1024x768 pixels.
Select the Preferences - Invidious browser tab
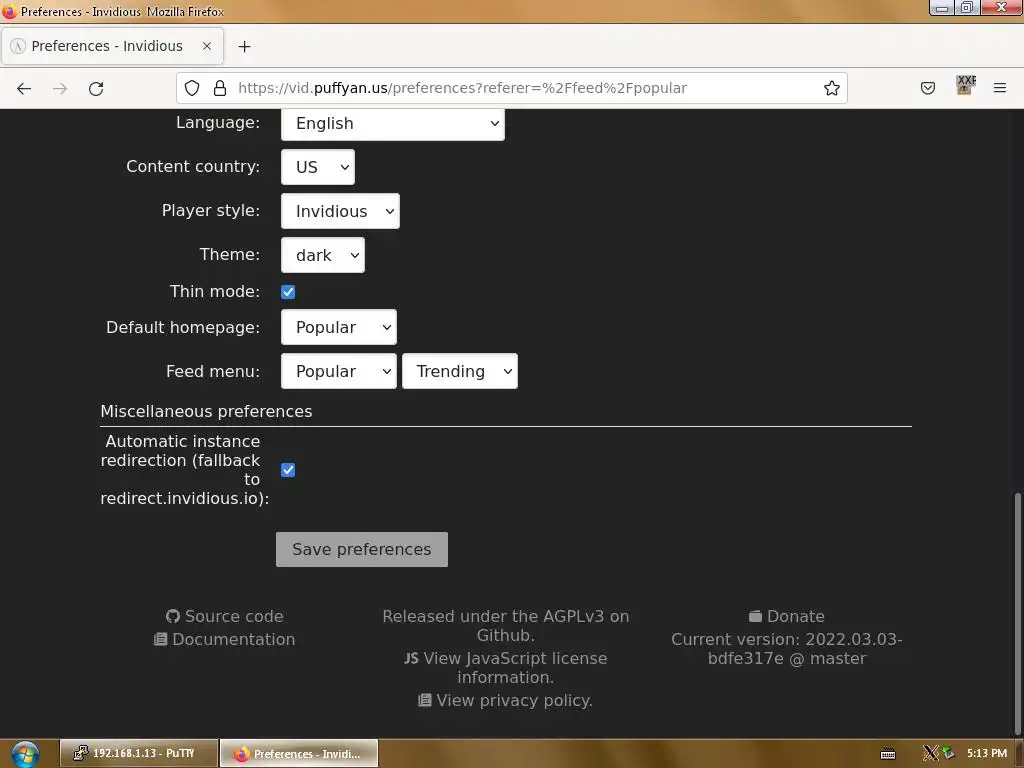[112, 46]
